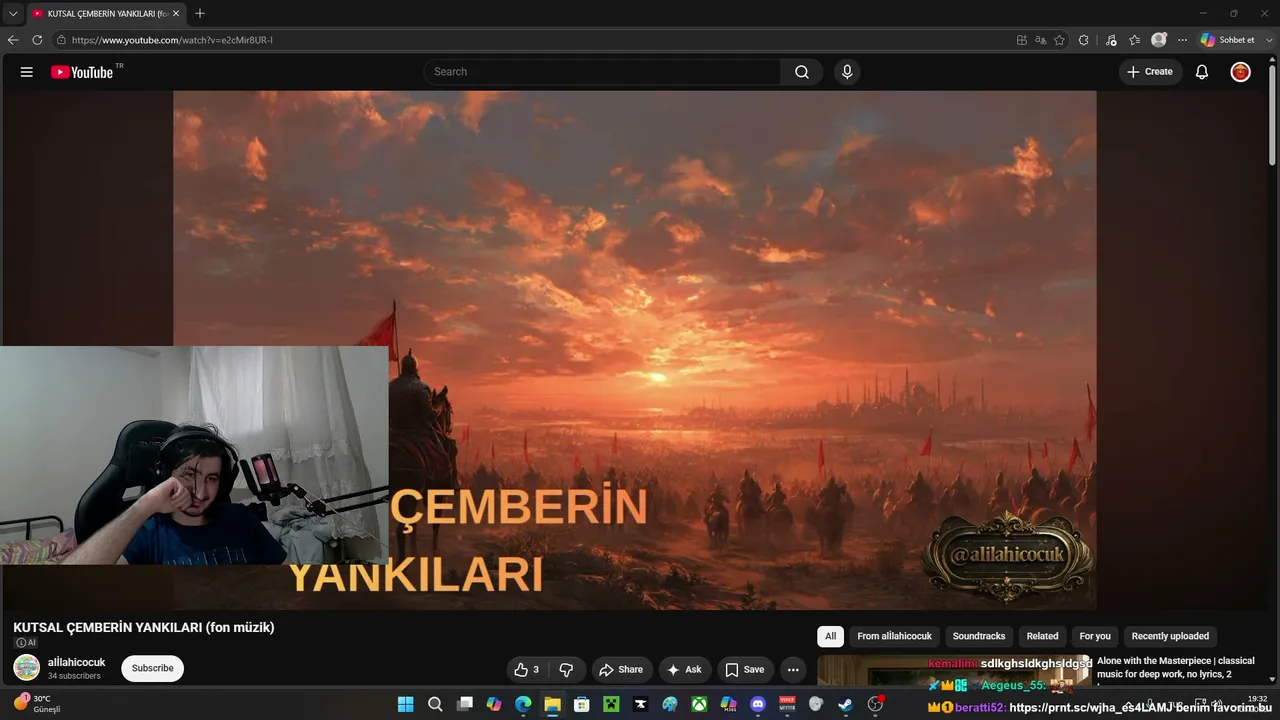Go to the YouTube home logo

(x=82, y=72)
